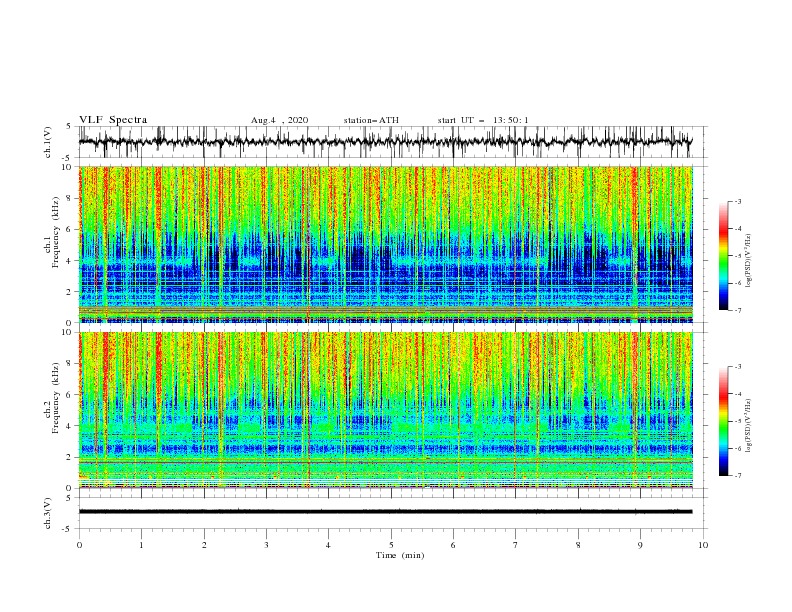
Task: Click inside the ch.1 spectrogram panel
Action: [385, 244]
